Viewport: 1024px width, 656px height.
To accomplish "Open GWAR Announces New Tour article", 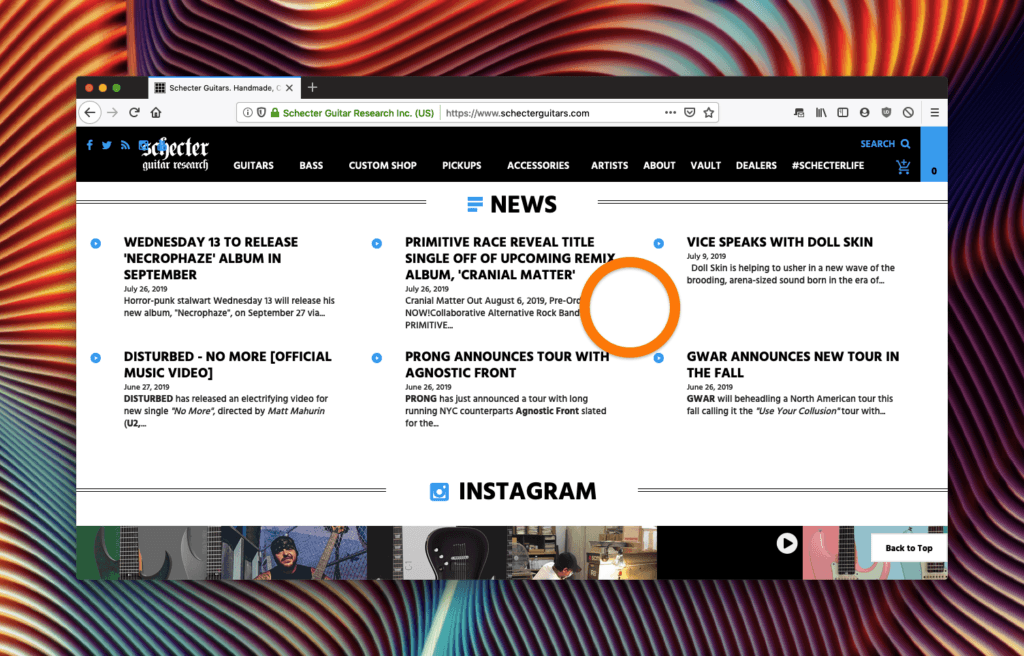I will click(792, 364).
